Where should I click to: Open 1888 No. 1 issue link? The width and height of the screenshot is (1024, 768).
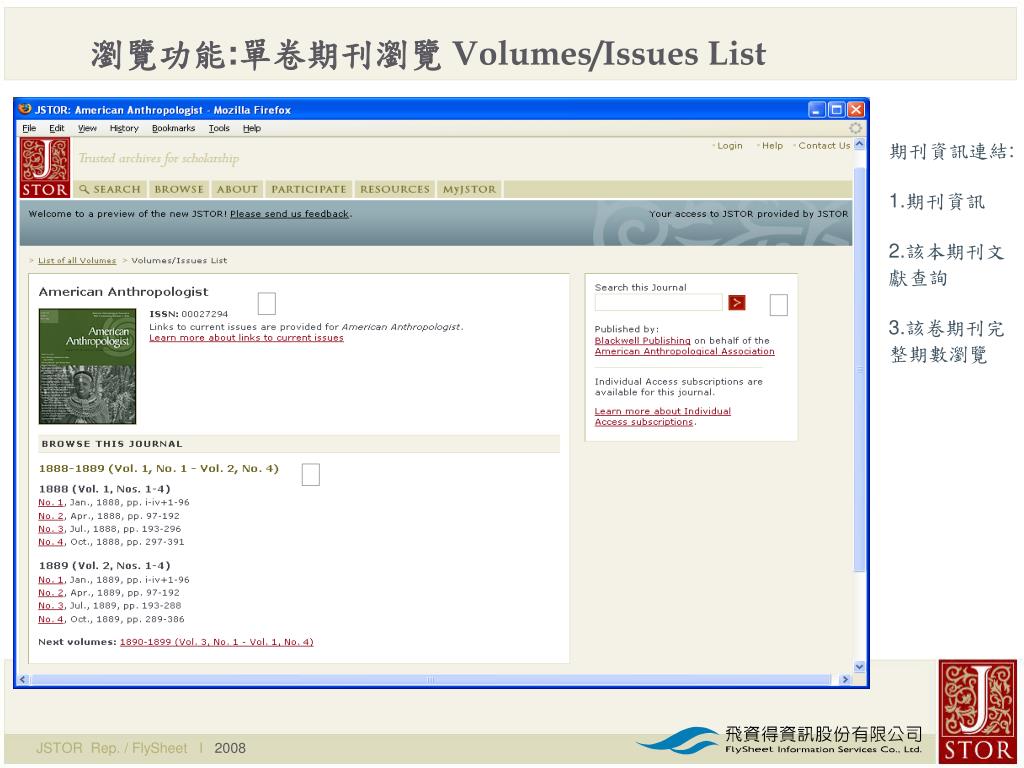[51, 502]
